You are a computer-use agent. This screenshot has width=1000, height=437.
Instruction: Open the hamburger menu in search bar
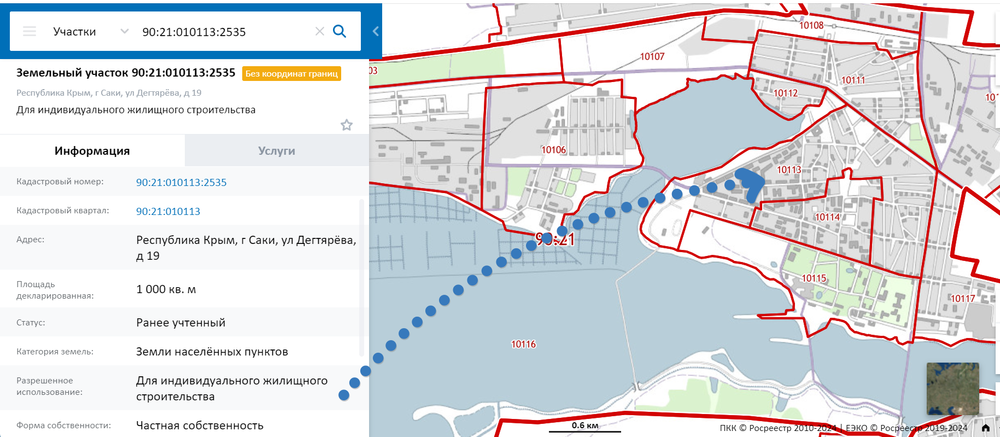[x=29, y=31]
